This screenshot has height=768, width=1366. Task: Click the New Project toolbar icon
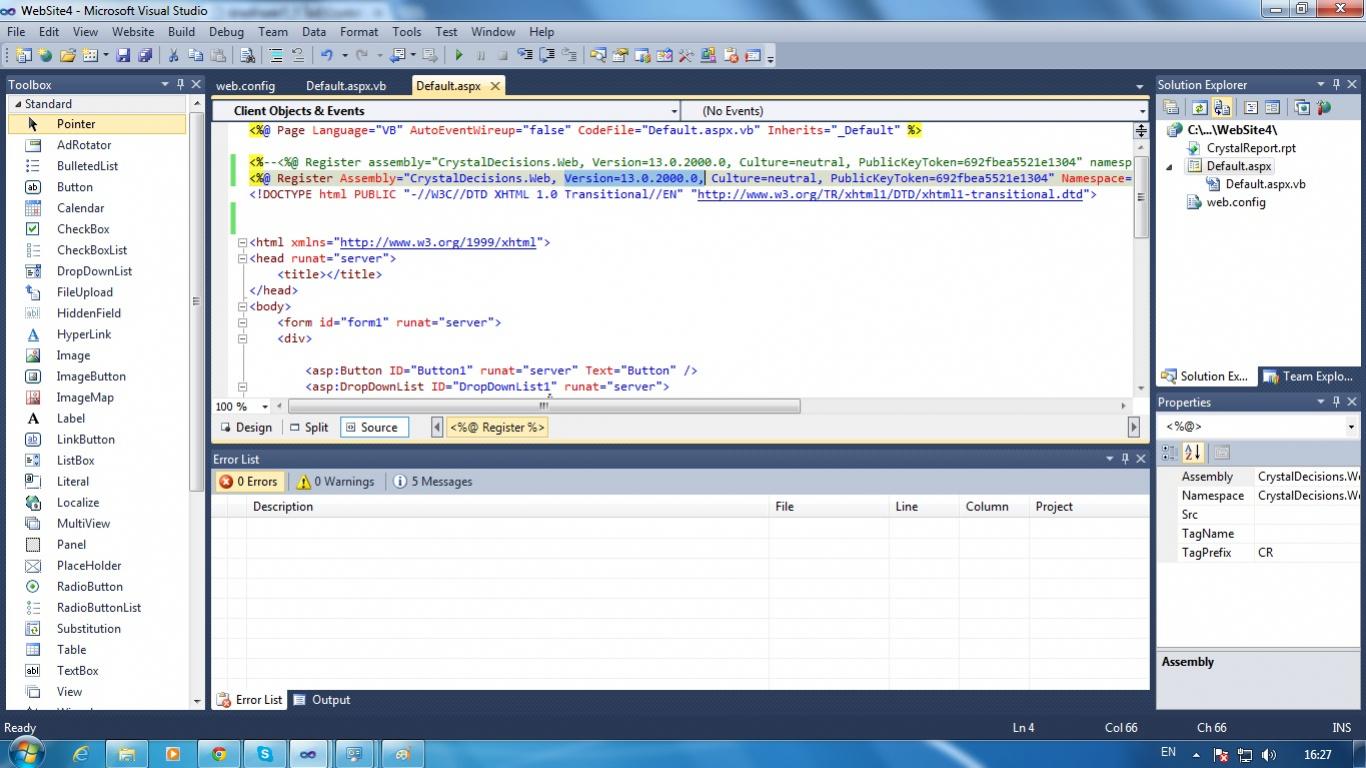point(24,55)
